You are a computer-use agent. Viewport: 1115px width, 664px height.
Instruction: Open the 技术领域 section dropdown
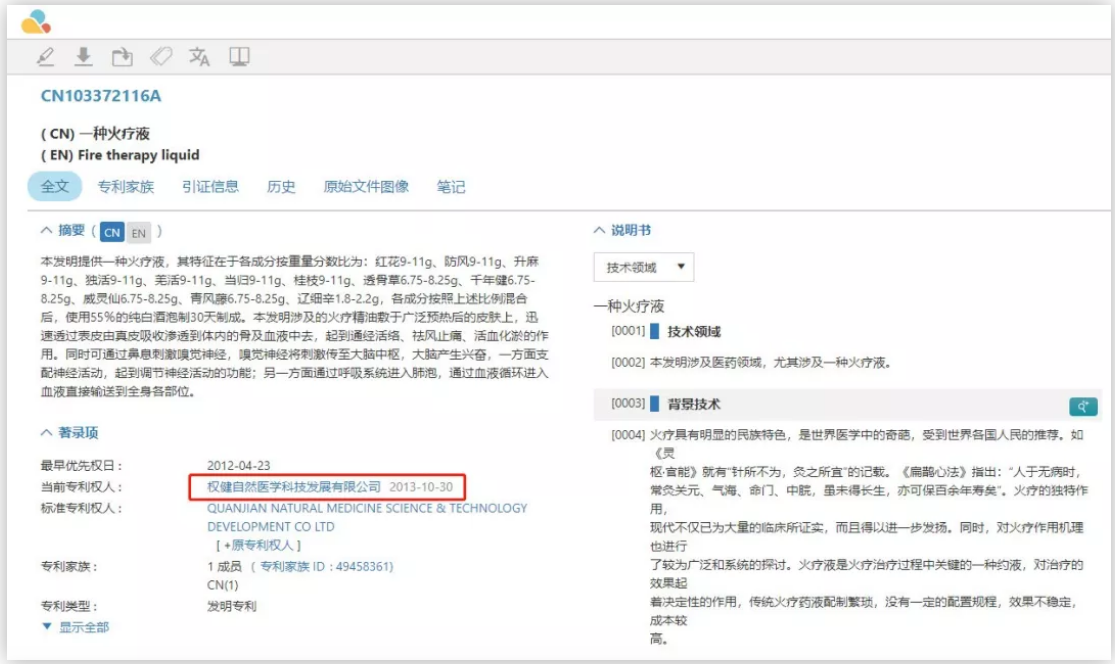[643, 268]
